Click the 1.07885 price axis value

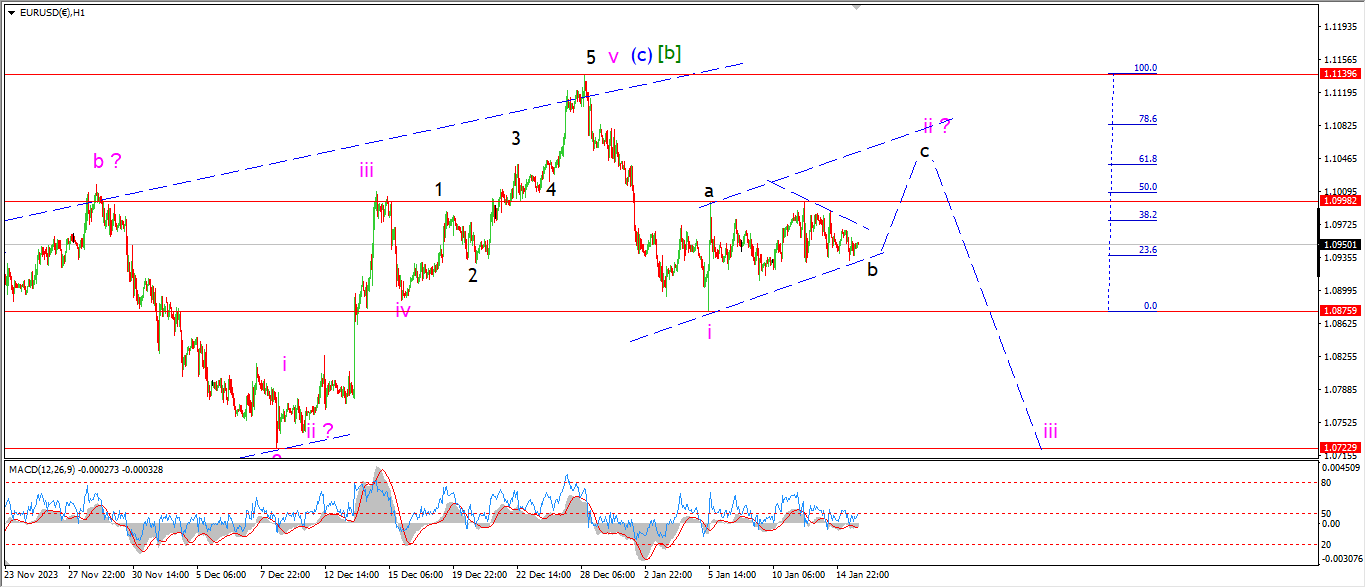click(x=1339, y=389)
